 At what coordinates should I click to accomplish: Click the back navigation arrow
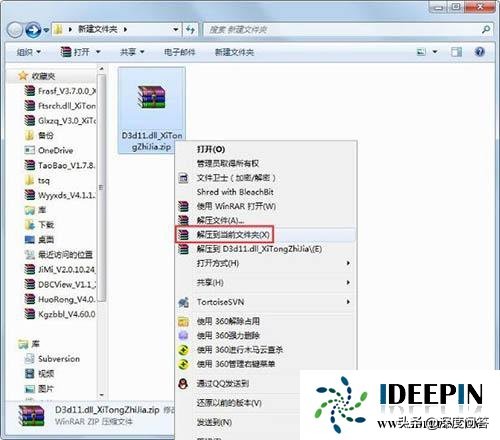[14, 30]
